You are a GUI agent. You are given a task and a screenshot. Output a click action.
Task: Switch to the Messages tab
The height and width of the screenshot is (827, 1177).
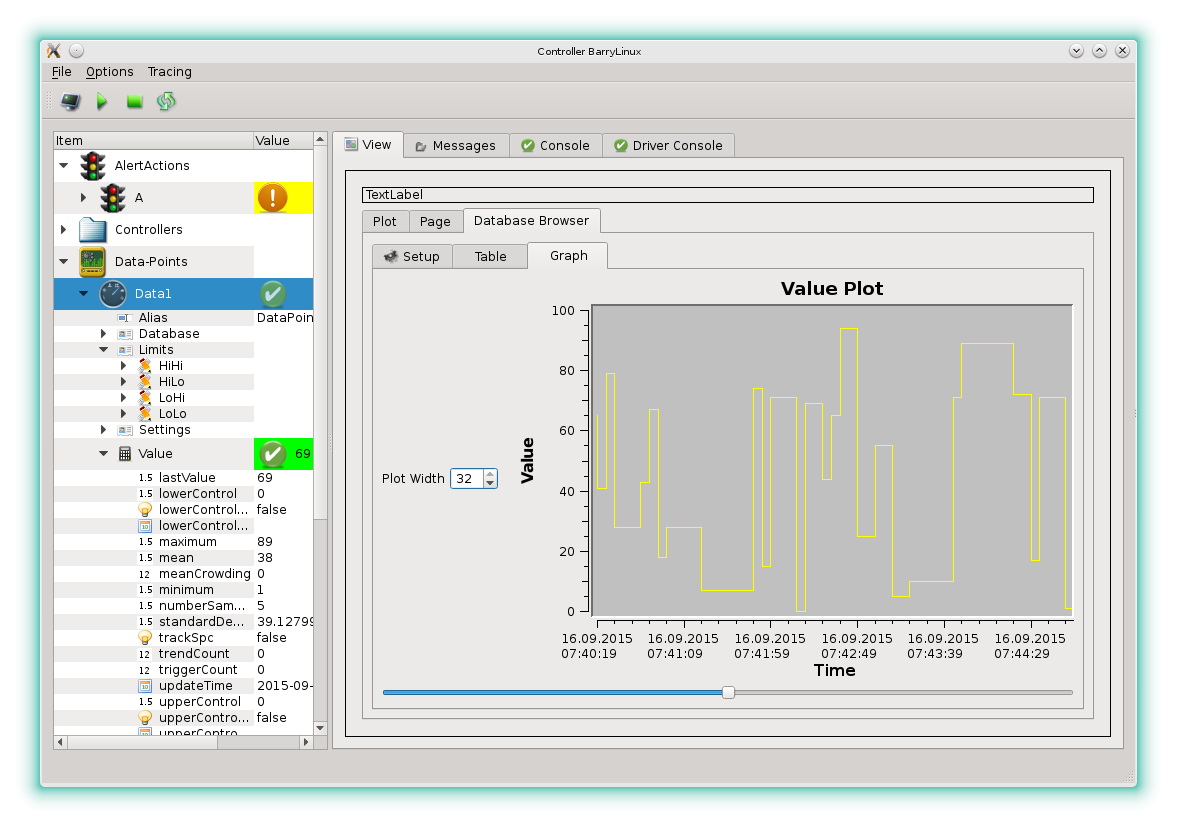pyautogui.click(x=456, y=146)
